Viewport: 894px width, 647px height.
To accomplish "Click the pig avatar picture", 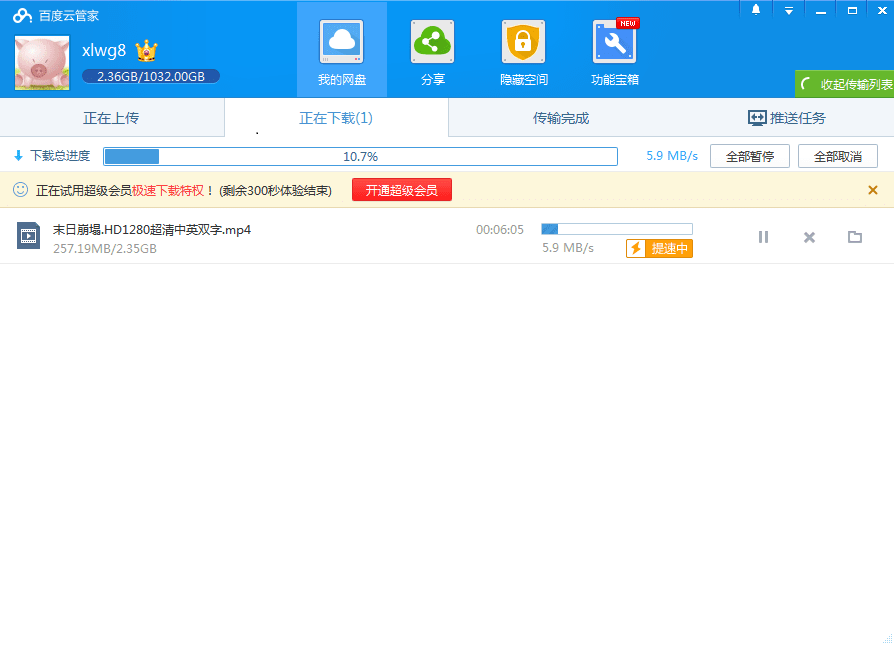I will tap(42, 63).
